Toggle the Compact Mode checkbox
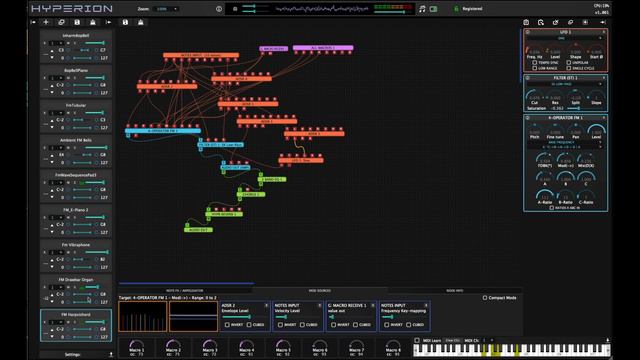The height and width of the screenshot is (360, 640). 485,298
